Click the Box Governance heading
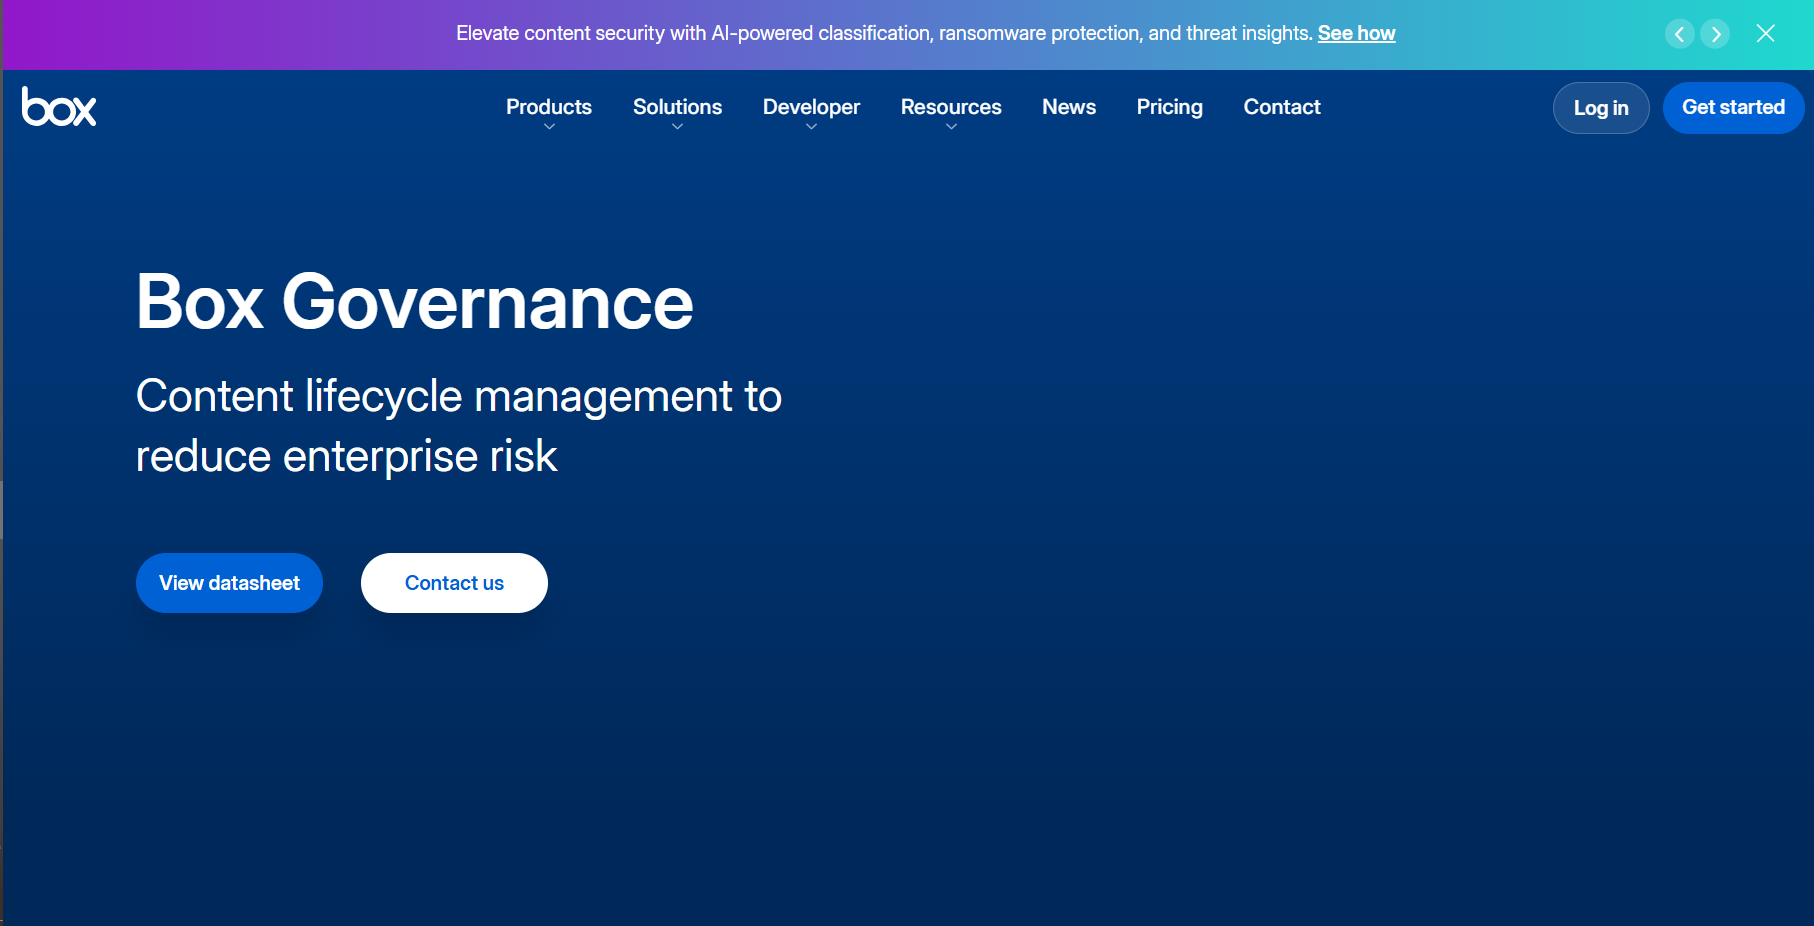This screenshot has width=1814, height=926. coord(414,303)
